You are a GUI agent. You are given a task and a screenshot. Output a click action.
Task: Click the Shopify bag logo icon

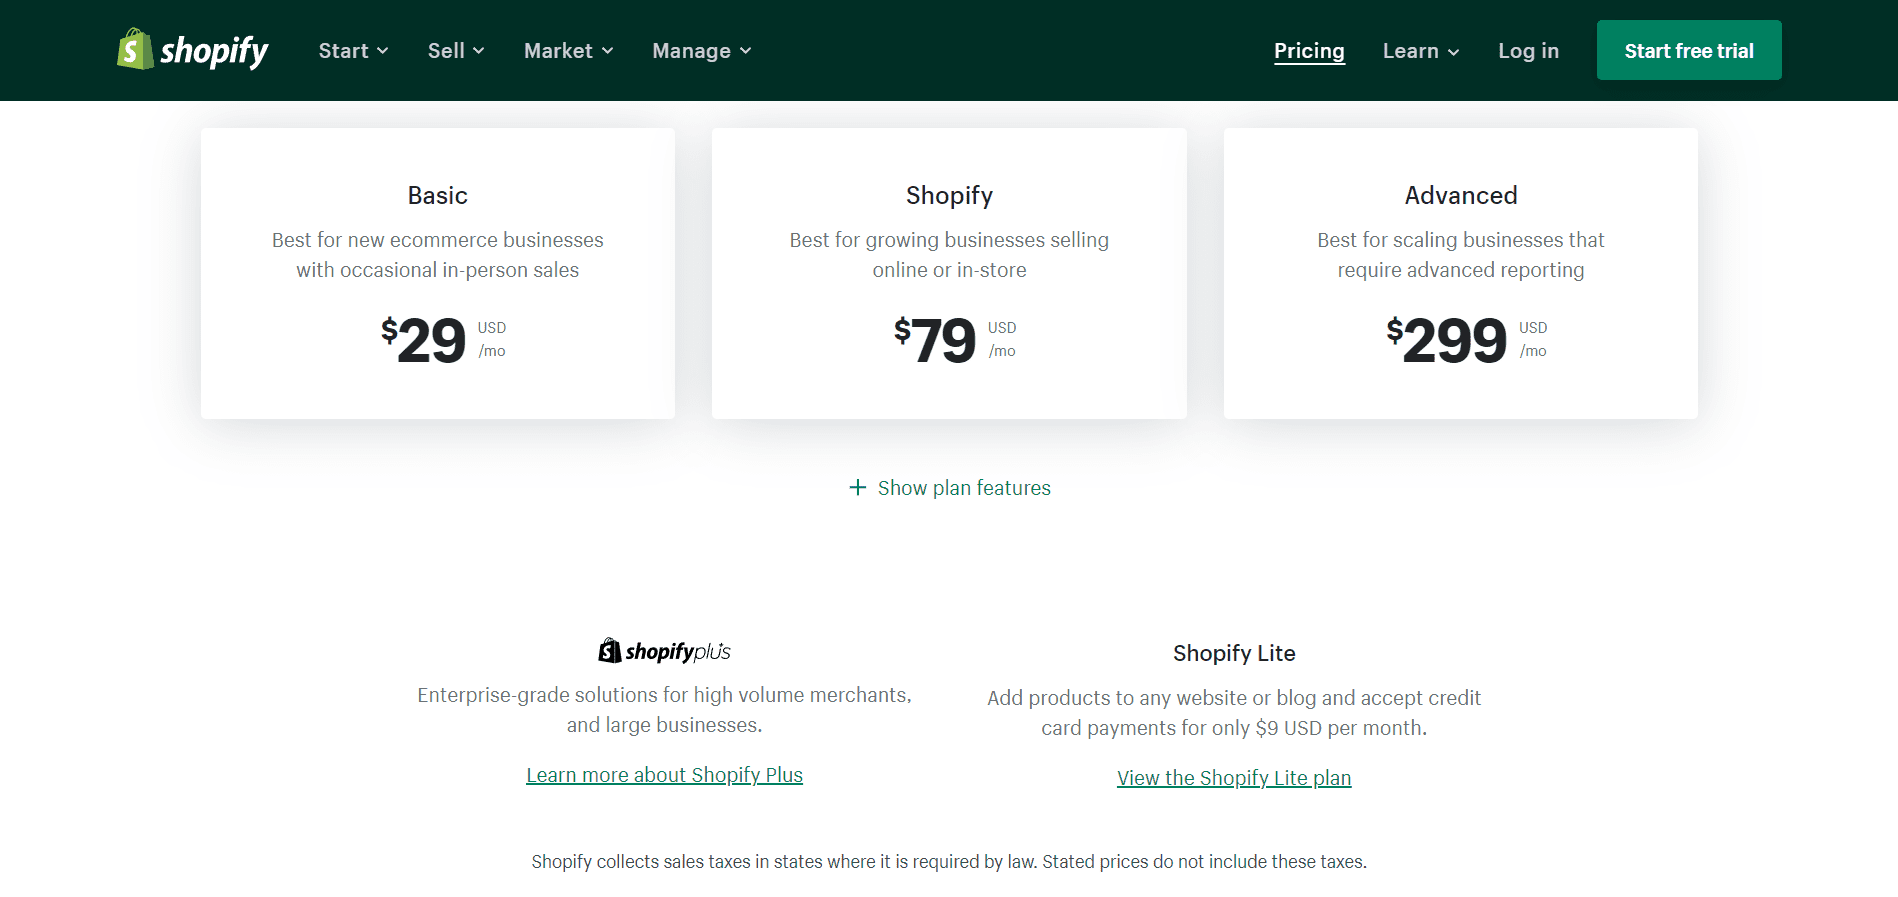click(x=134, y=49)
